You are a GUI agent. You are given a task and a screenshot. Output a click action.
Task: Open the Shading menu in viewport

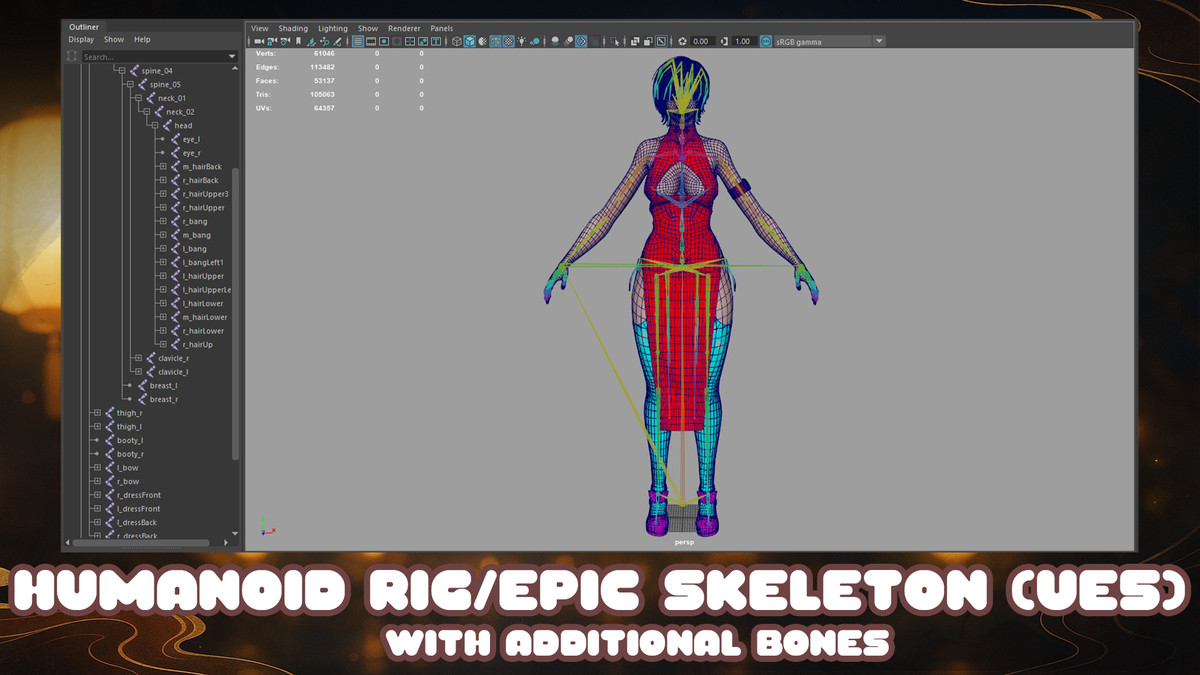[293, 29]
